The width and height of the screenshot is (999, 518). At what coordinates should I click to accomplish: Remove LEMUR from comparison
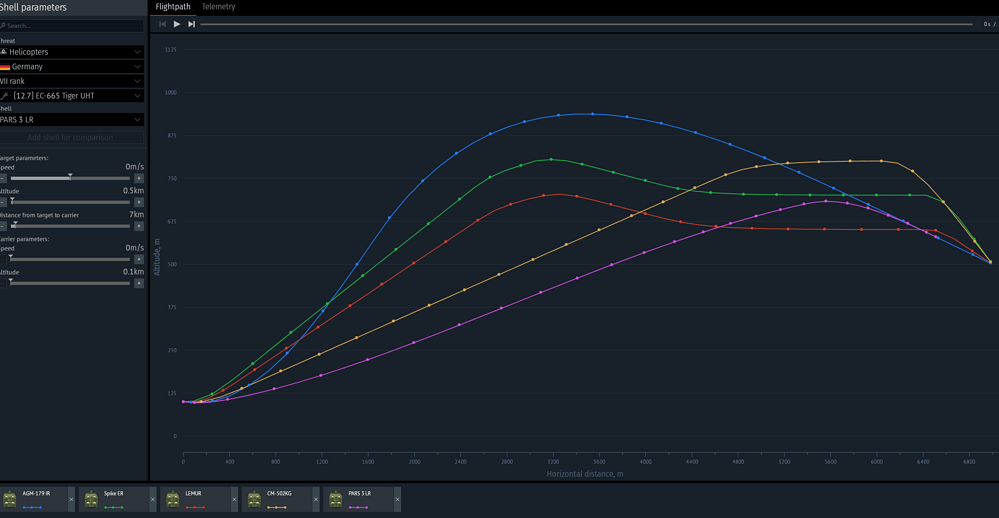234,500
